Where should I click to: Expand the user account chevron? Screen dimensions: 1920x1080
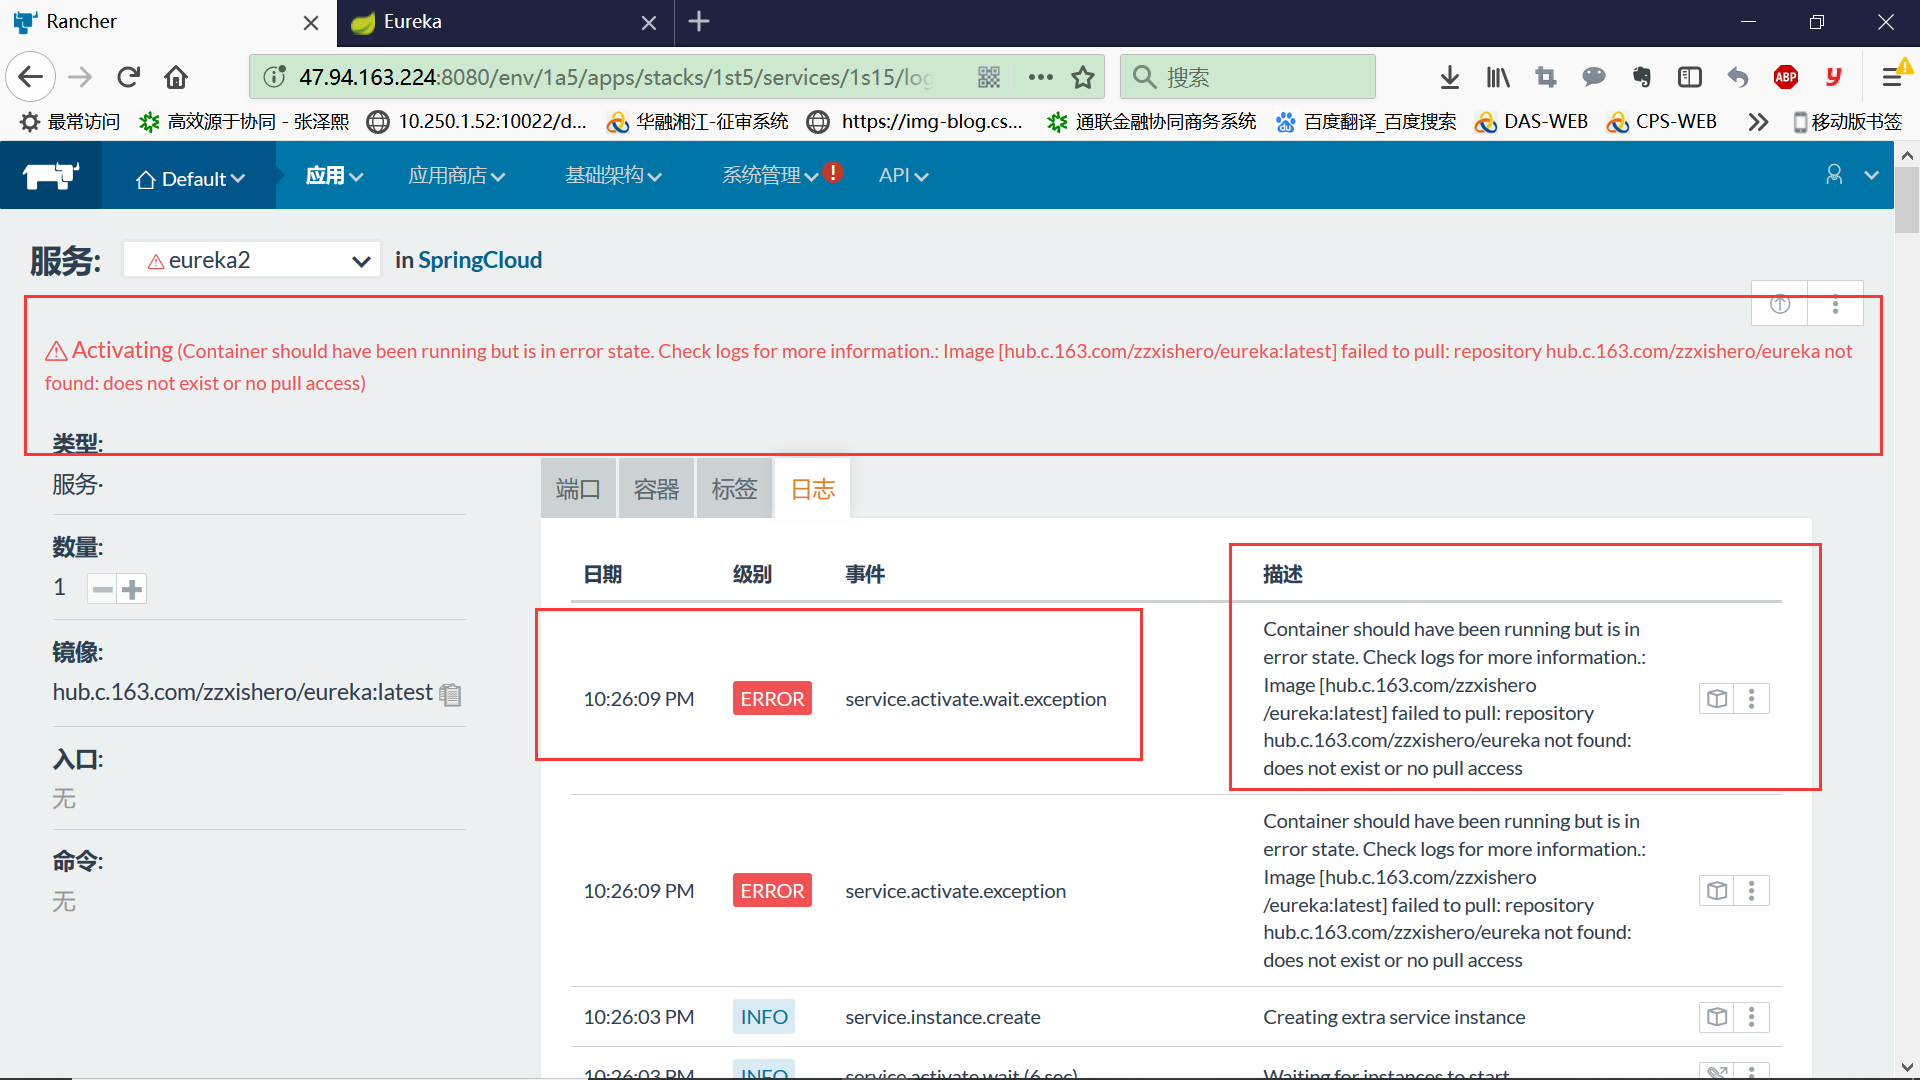pos(1871,175)
